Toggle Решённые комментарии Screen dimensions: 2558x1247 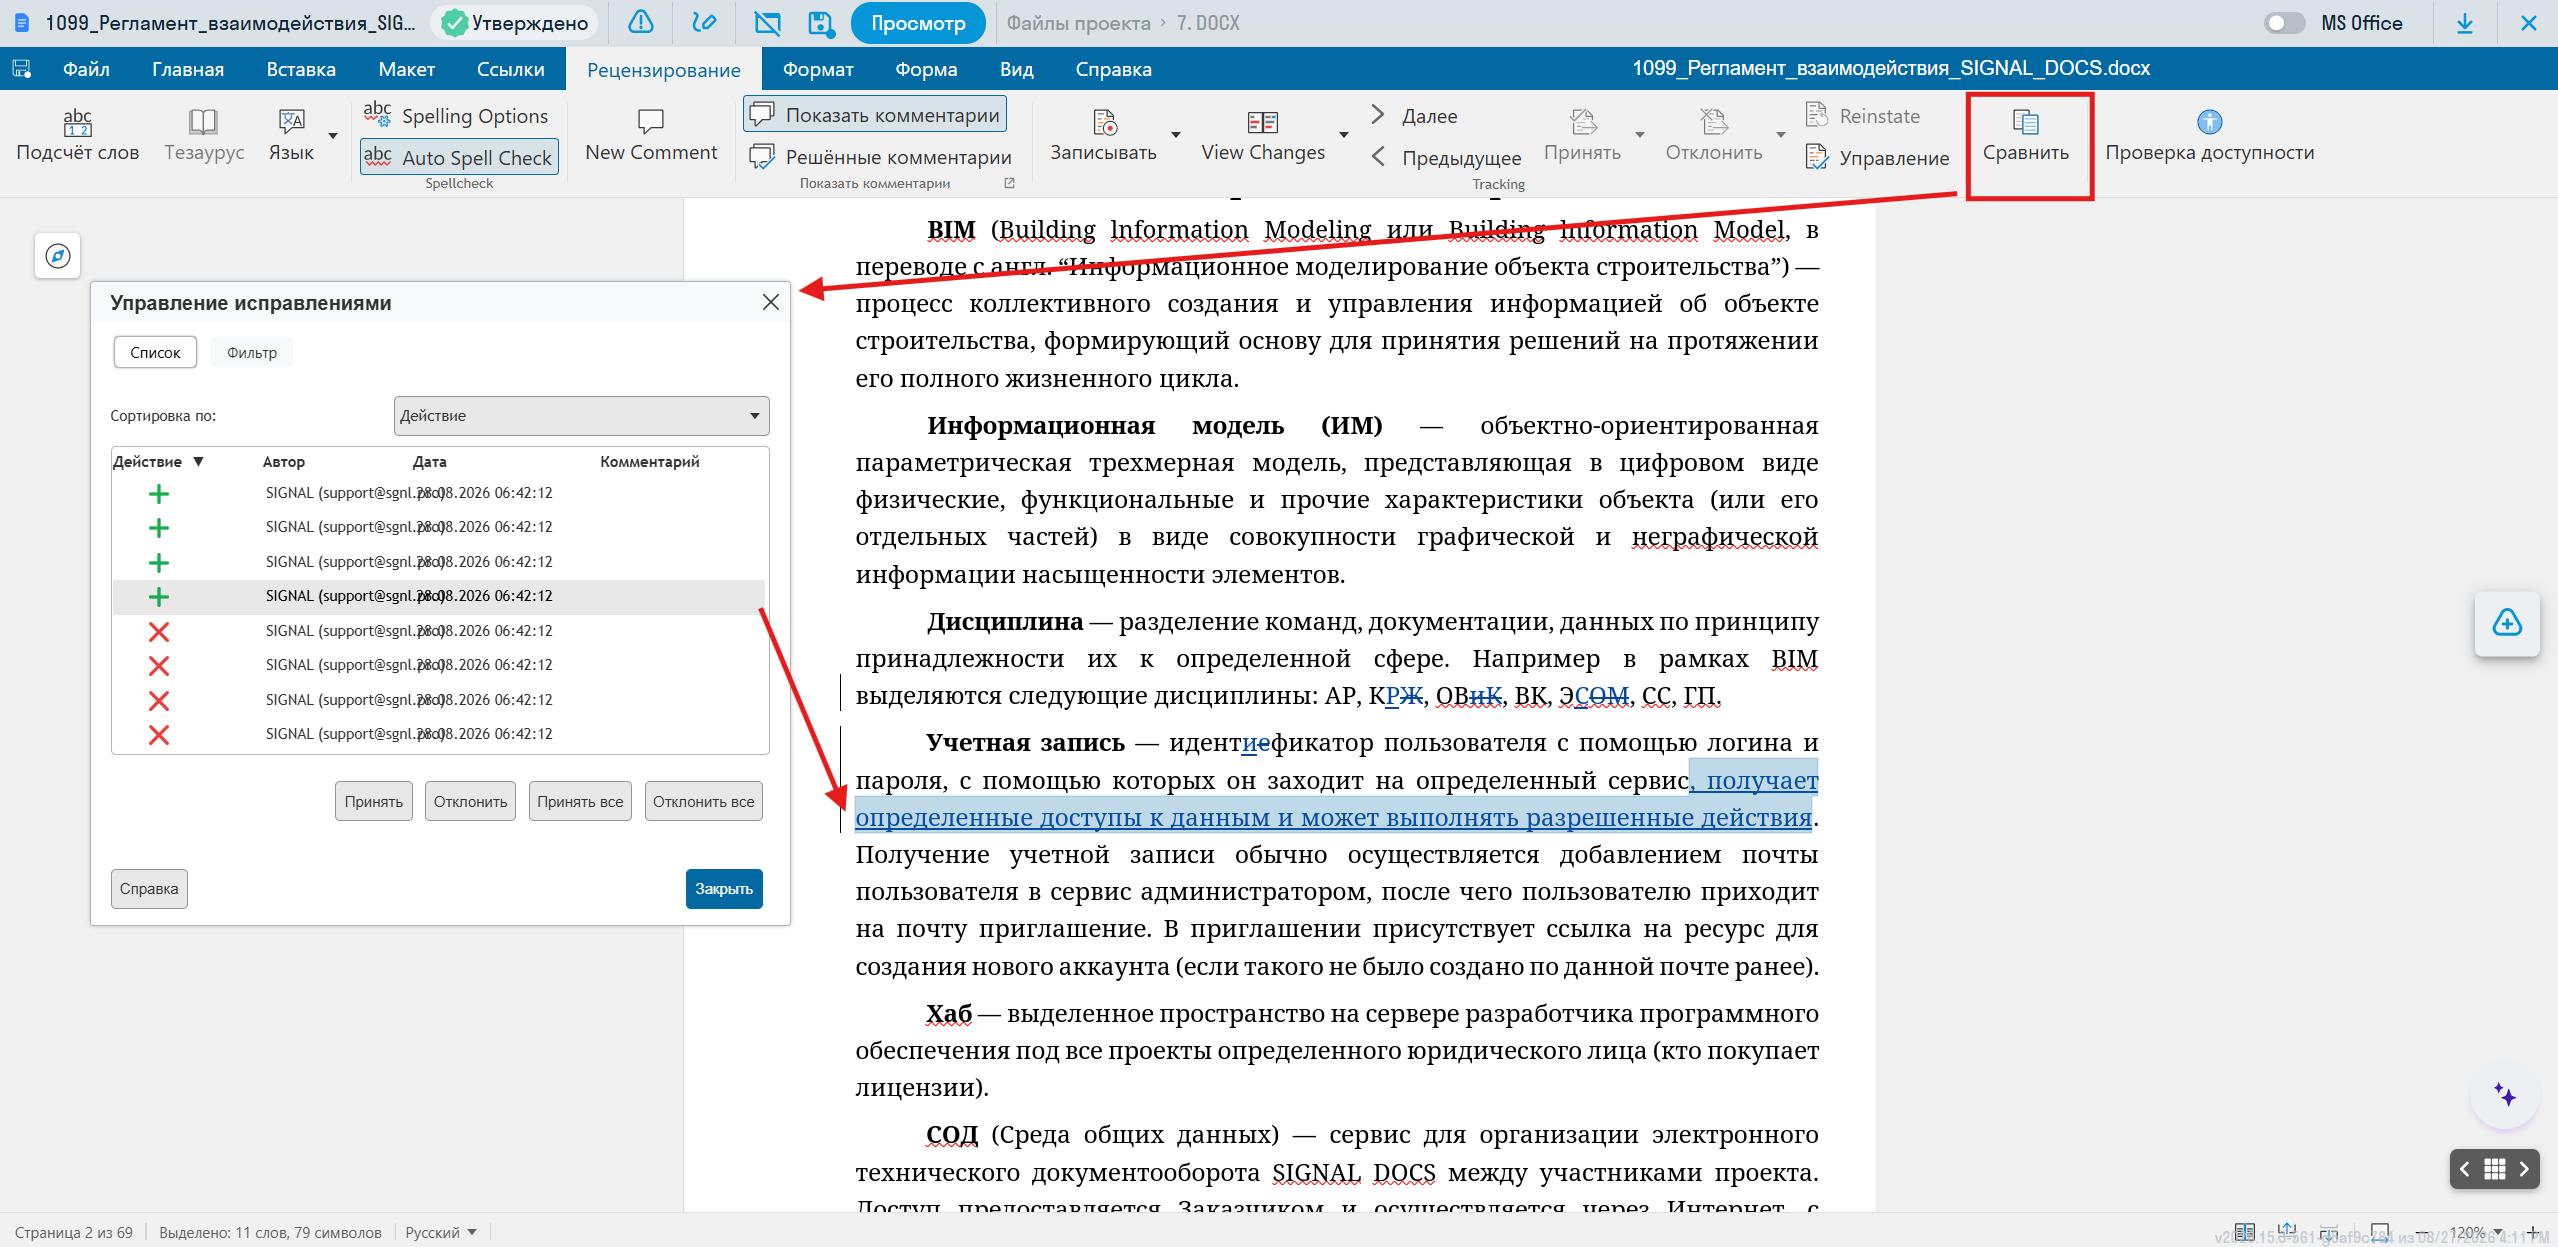click(880, 157)
